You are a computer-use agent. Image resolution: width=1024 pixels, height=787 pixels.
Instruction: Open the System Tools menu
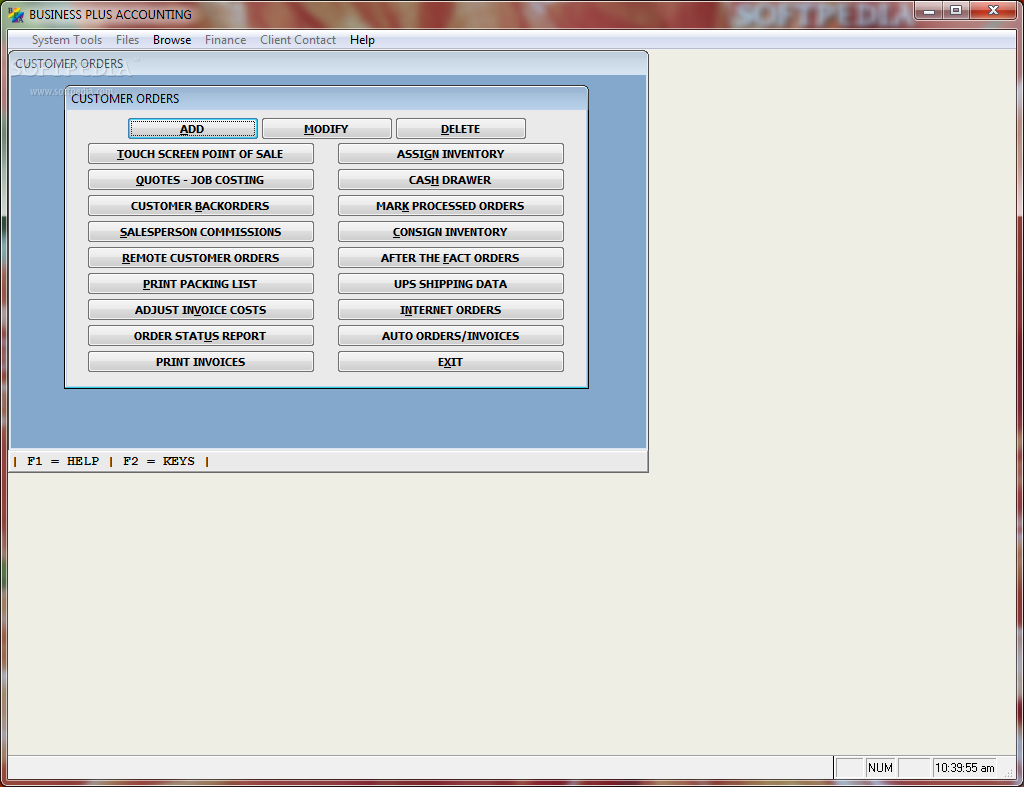(x=67, y=40)
